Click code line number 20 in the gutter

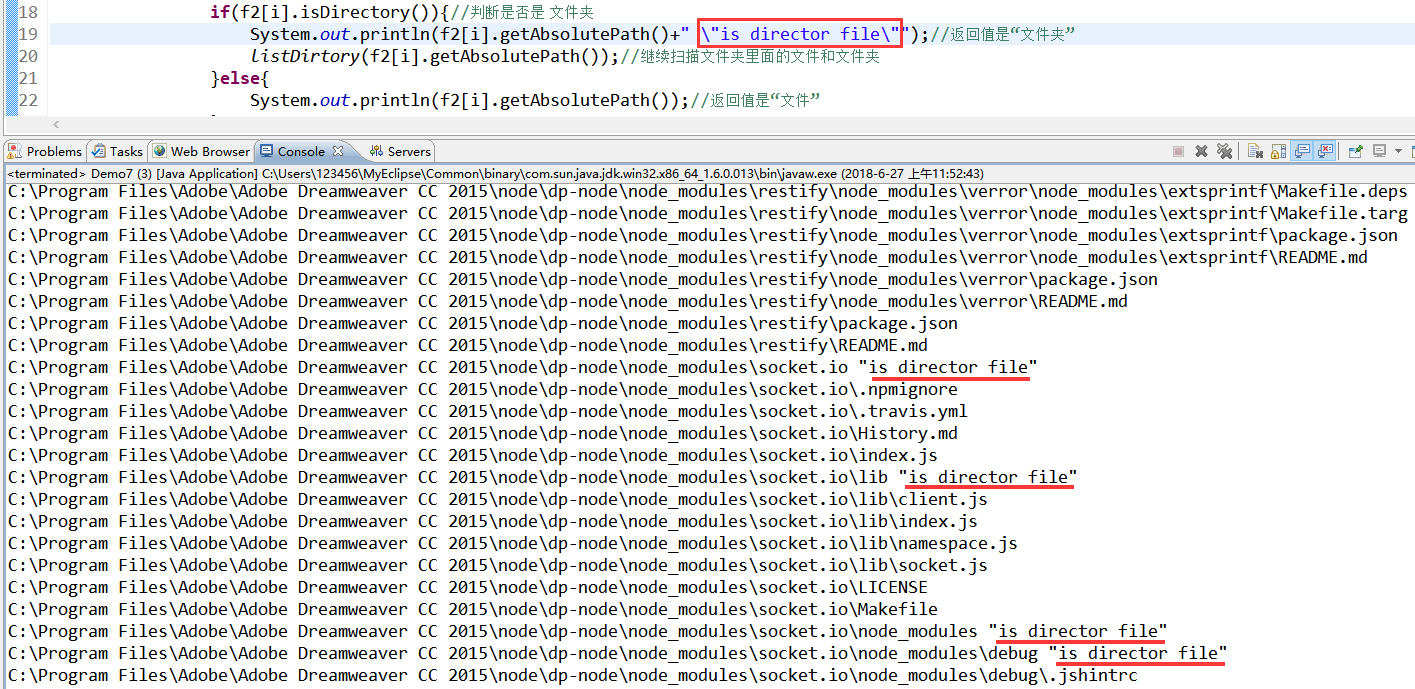coord(28,56)
